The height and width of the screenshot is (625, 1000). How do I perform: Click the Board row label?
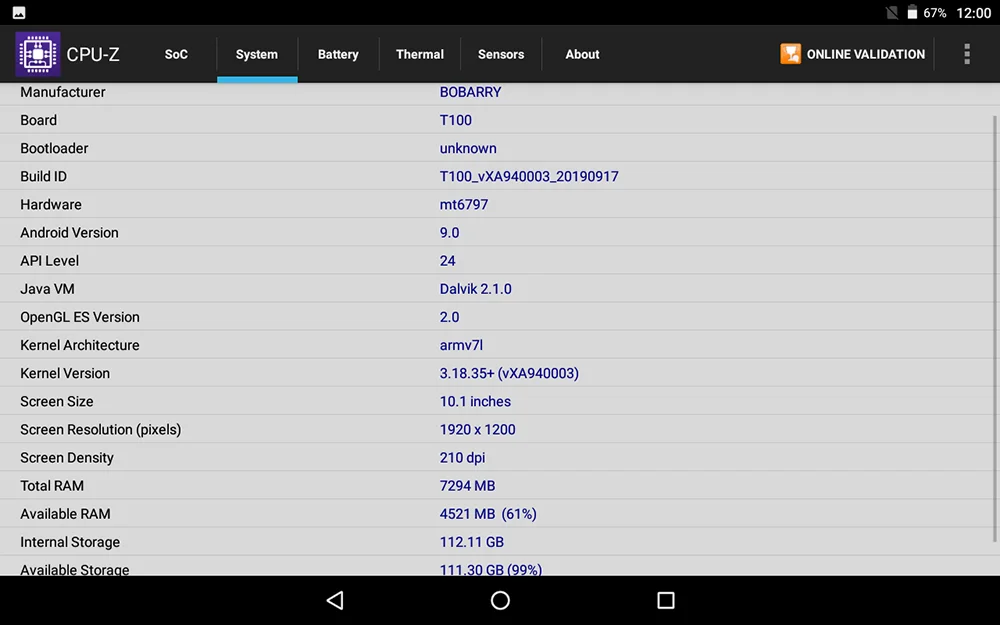point(38,120)
